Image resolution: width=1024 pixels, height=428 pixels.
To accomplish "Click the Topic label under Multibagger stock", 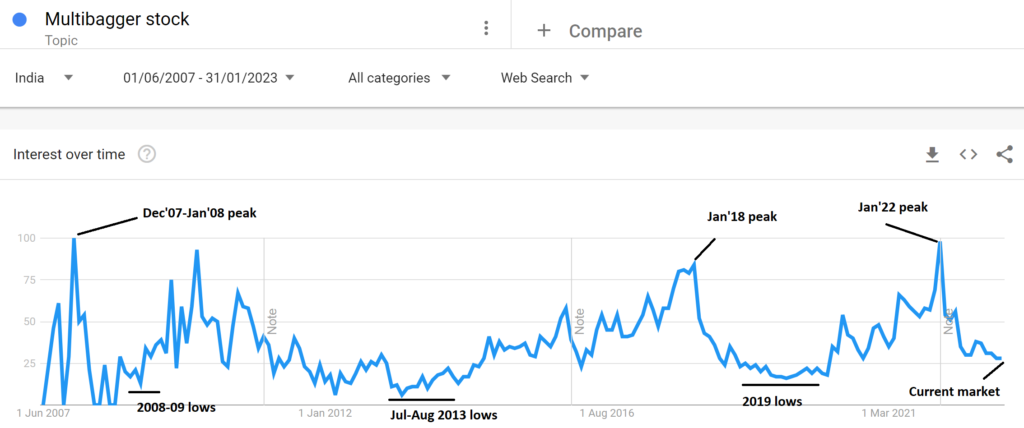I will click(61, 41).
